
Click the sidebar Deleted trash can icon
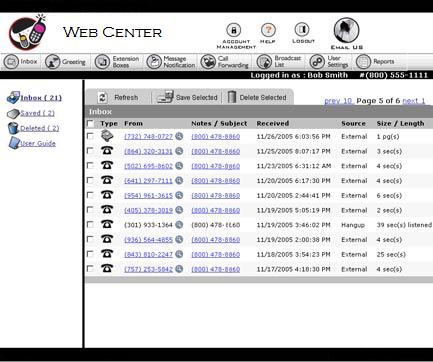[x=13, y=128]
